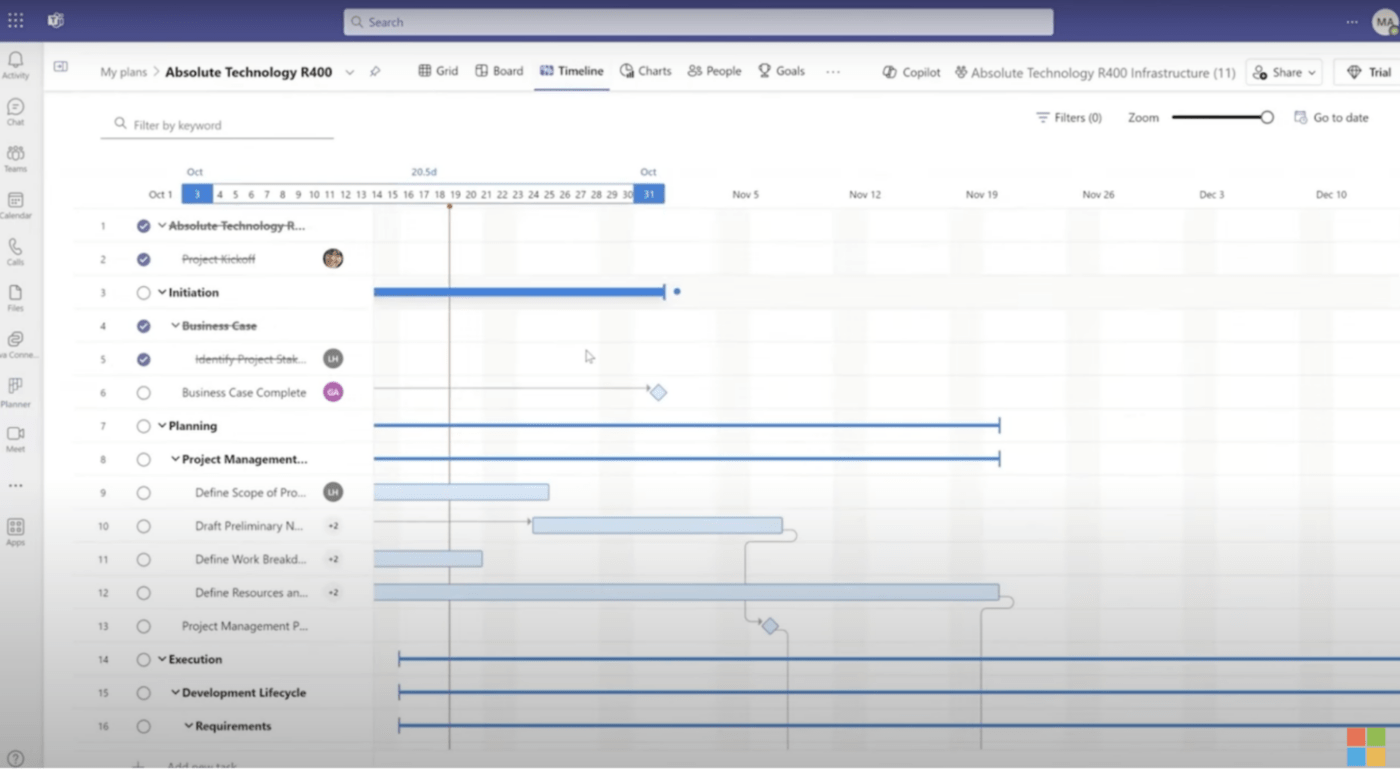
Task: Collapse the Project Management group
Action: (175, 459)
